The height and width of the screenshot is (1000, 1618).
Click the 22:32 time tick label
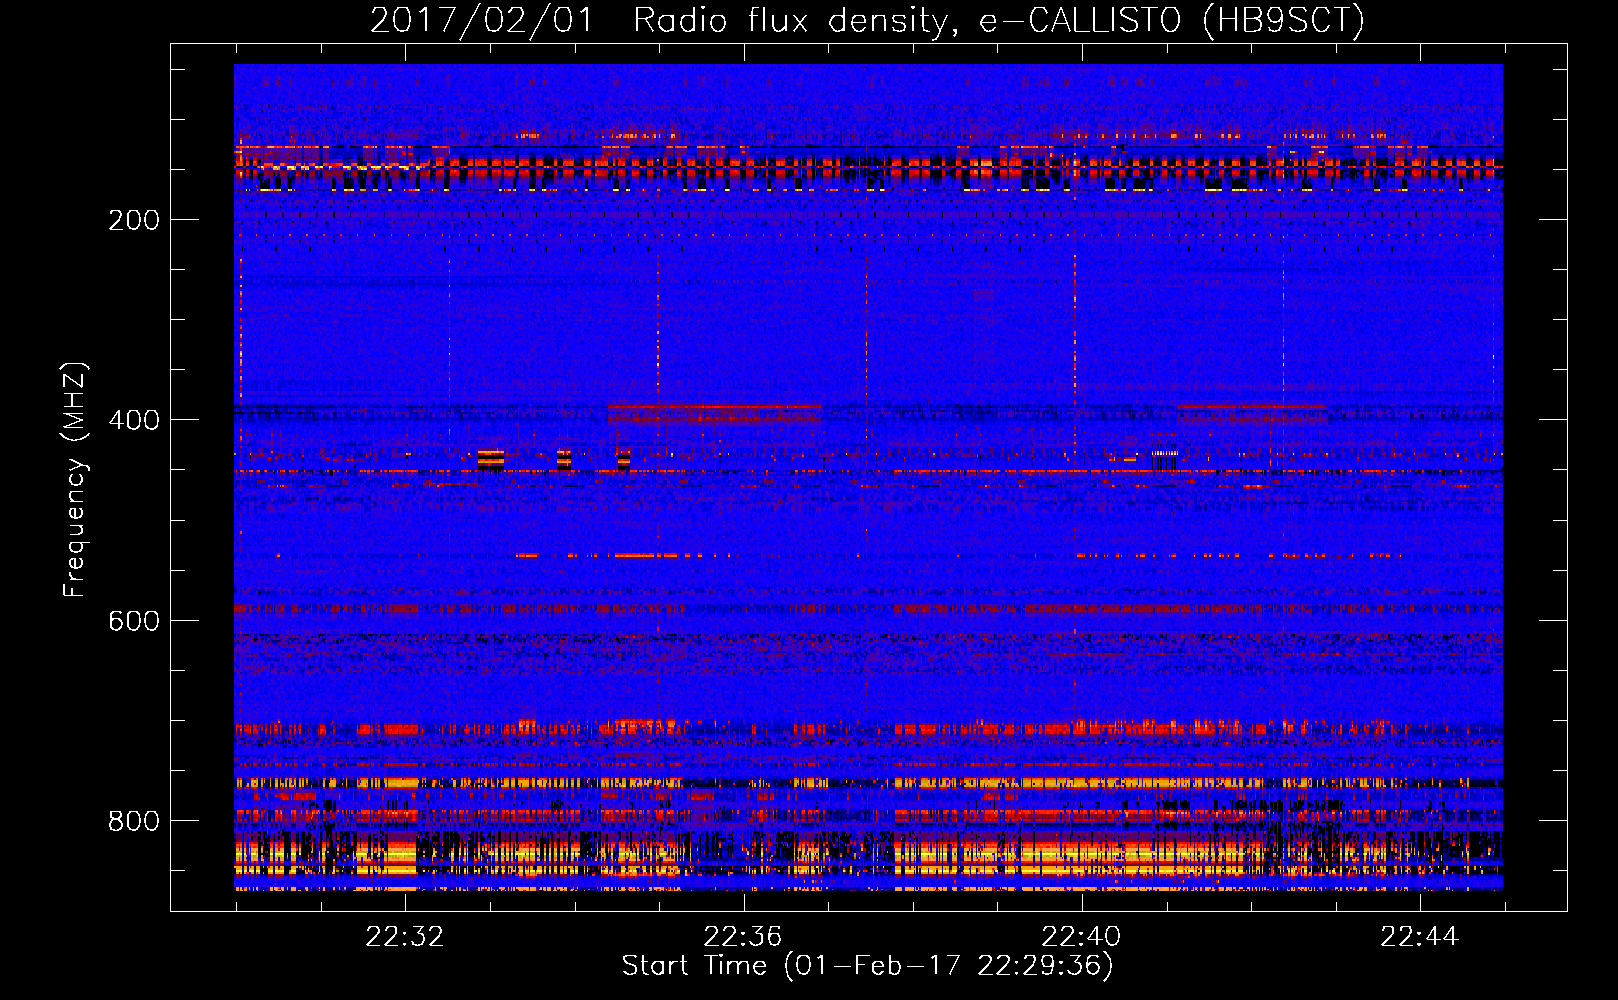[x=404, y=937]
